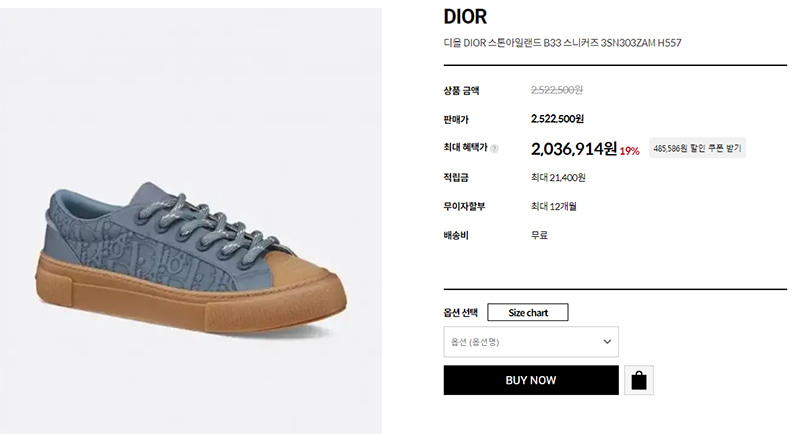Get the 485,586원 discount coupon
Viewport: 800px width, 434px height.
697,148
